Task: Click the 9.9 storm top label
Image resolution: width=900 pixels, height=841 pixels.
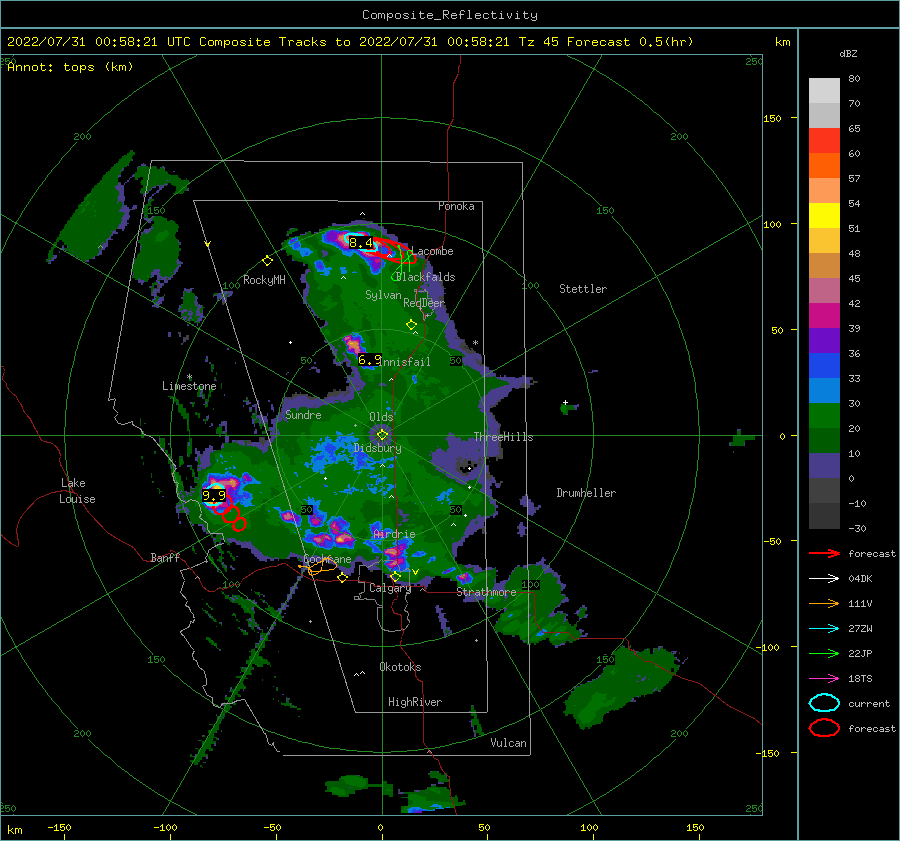Action: point(214,495)
